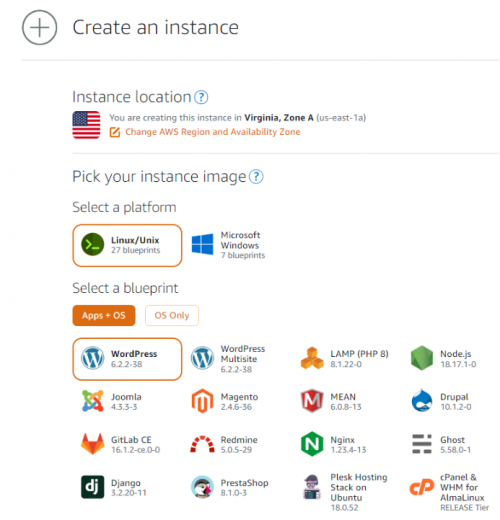Switch to the OS Only tab
500x520 pixels.
click(172, 315)
